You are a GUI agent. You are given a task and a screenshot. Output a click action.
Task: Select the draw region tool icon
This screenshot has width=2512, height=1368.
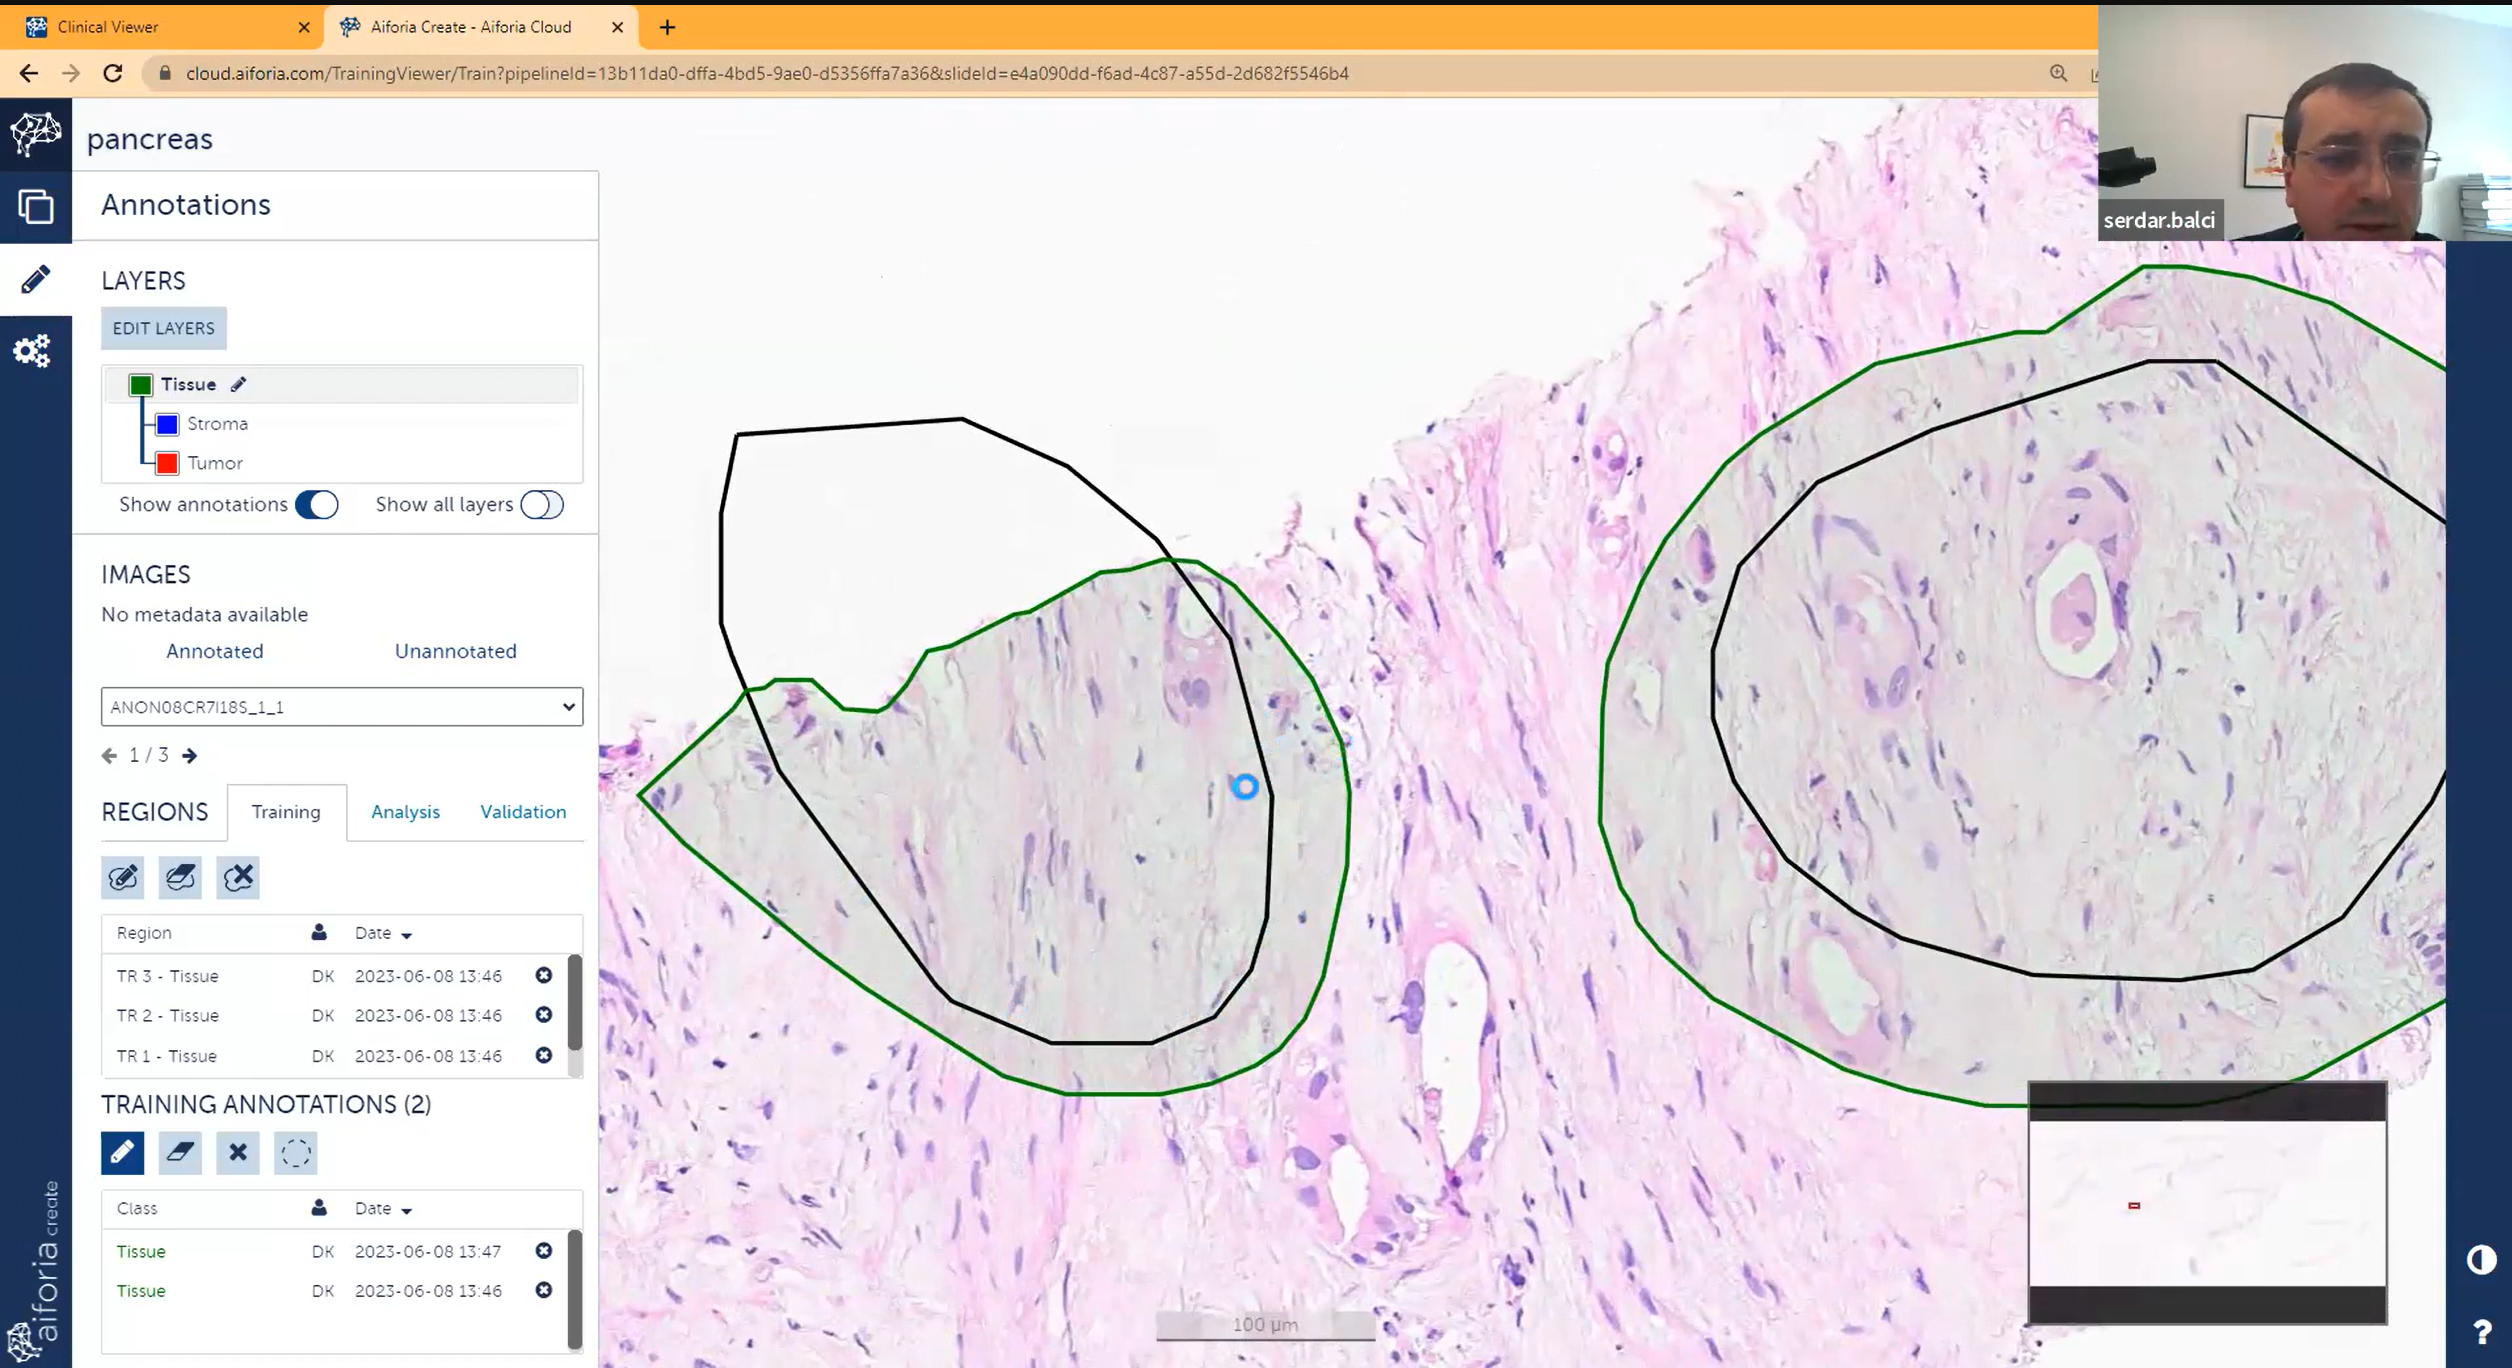(x=123, y=877)
